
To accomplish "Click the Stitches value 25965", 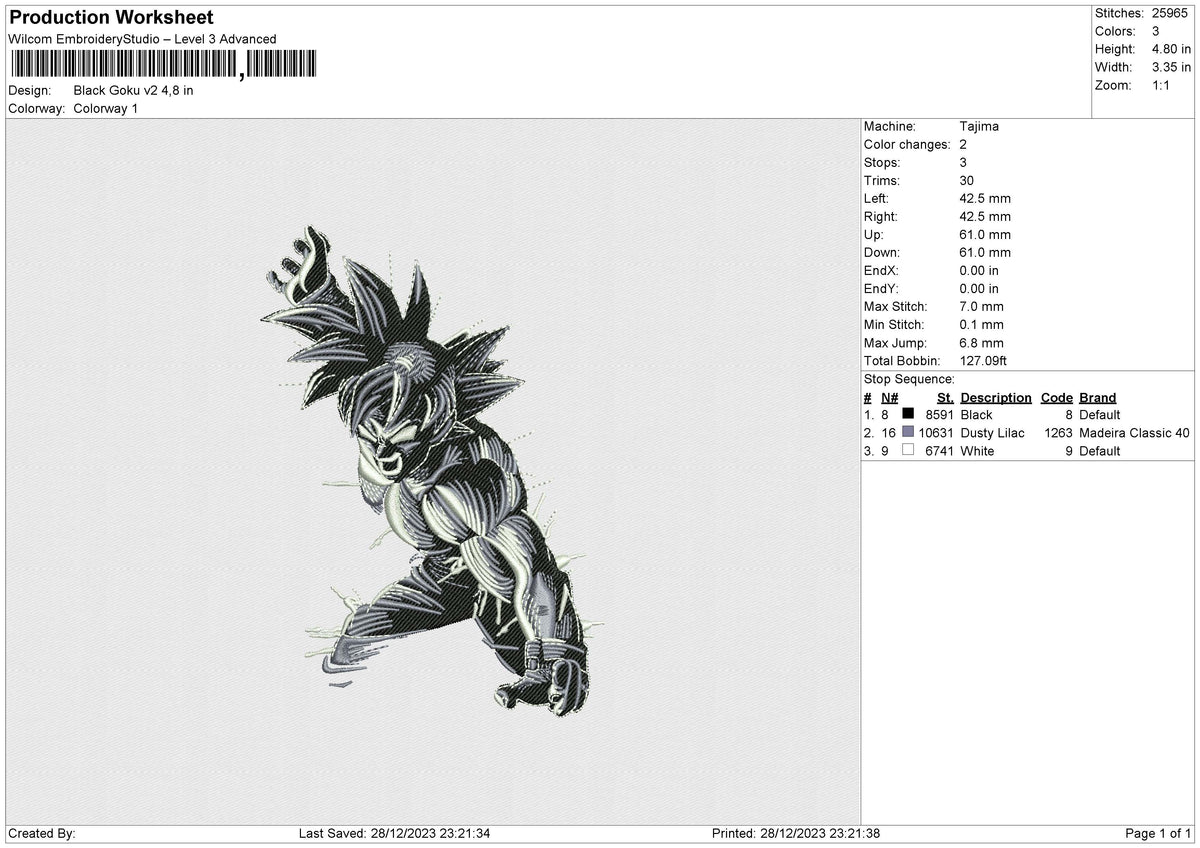I will tap(1171, 13).
